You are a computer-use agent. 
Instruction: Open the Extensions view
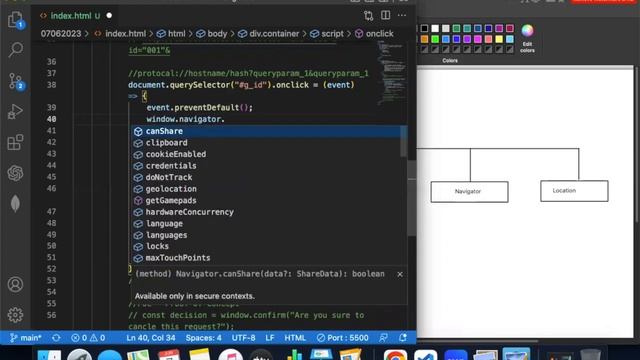coord(16,142)
